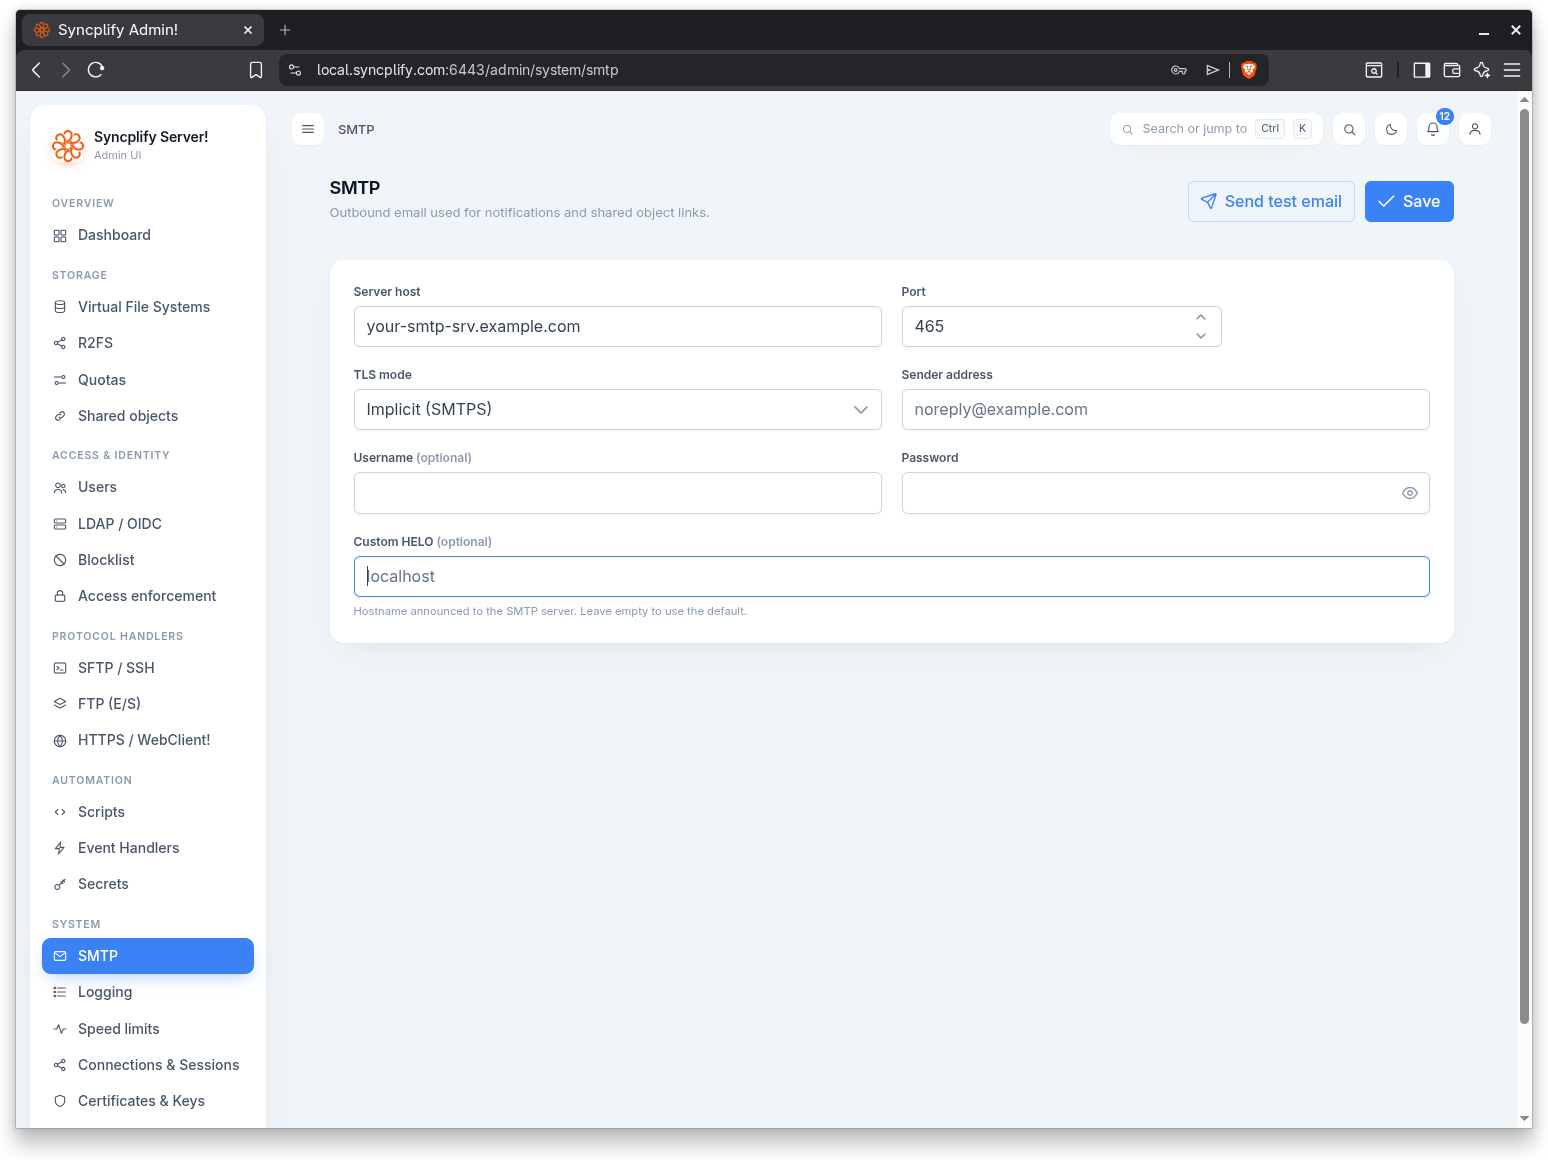The height and width of the screenshot is (1160, 1548).
Task: Increase the Port value with up arrow
Action: 1201,317
